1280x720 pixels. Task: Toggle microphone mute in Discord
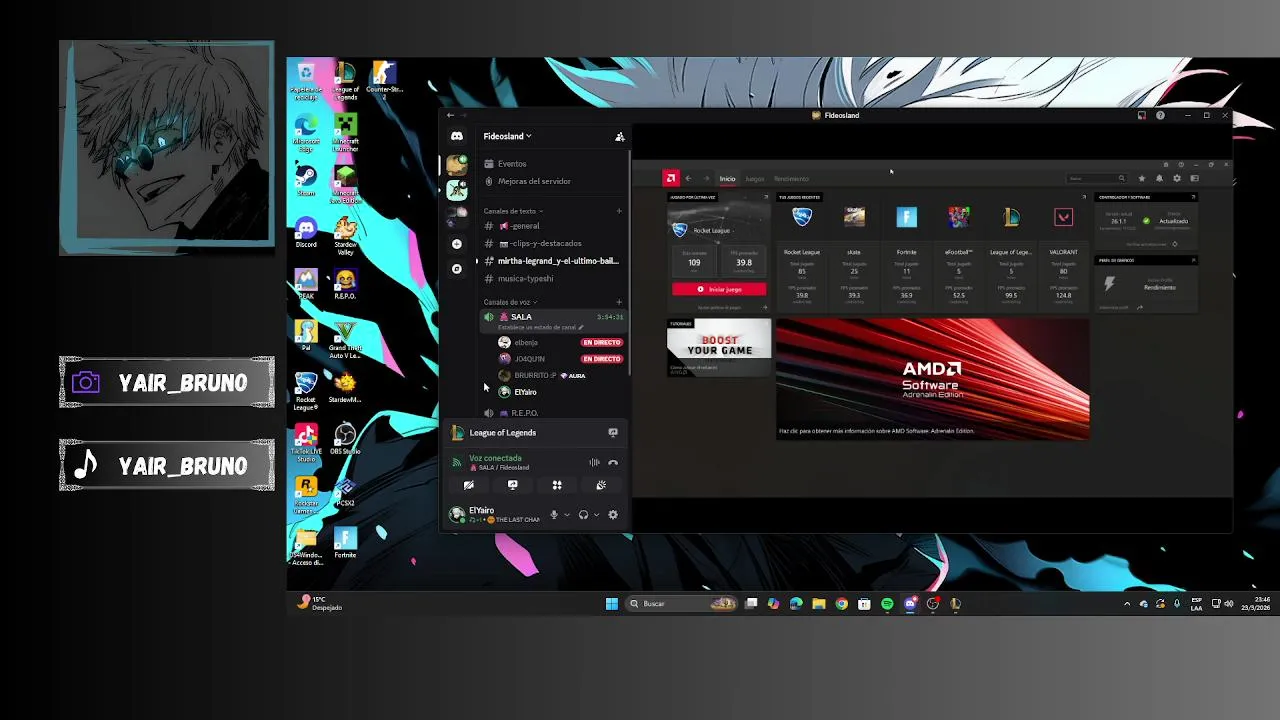point(554,515)
